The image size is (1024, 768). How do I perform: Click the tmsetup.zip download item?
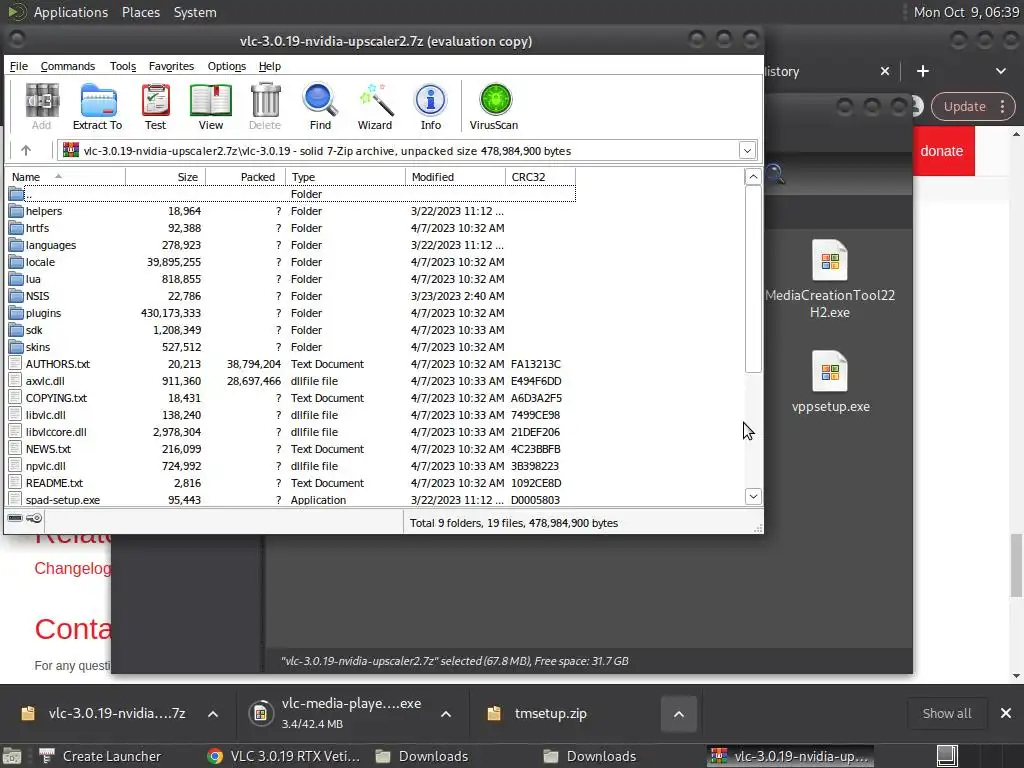551,714
